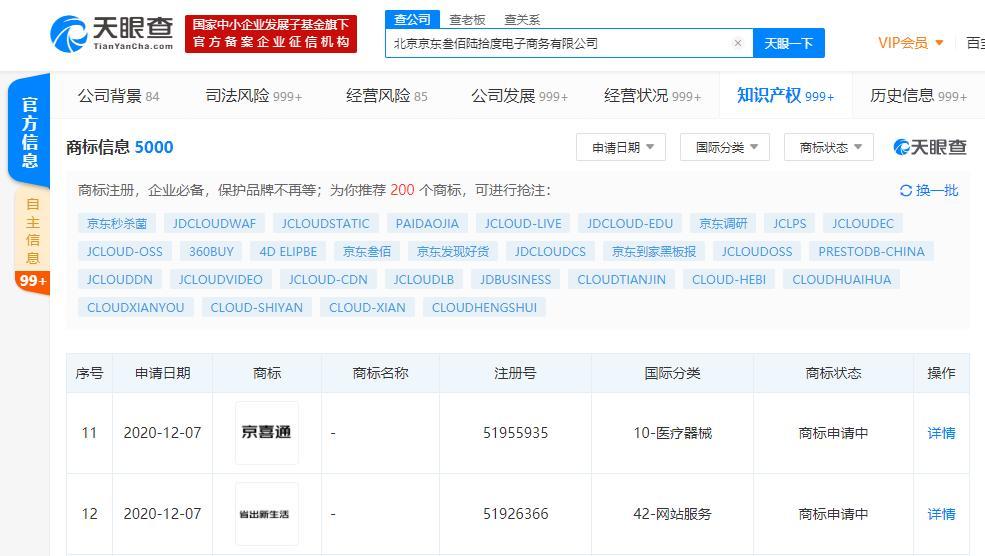Select the JCLOUDDN trademark tag

tap(119, 280)
